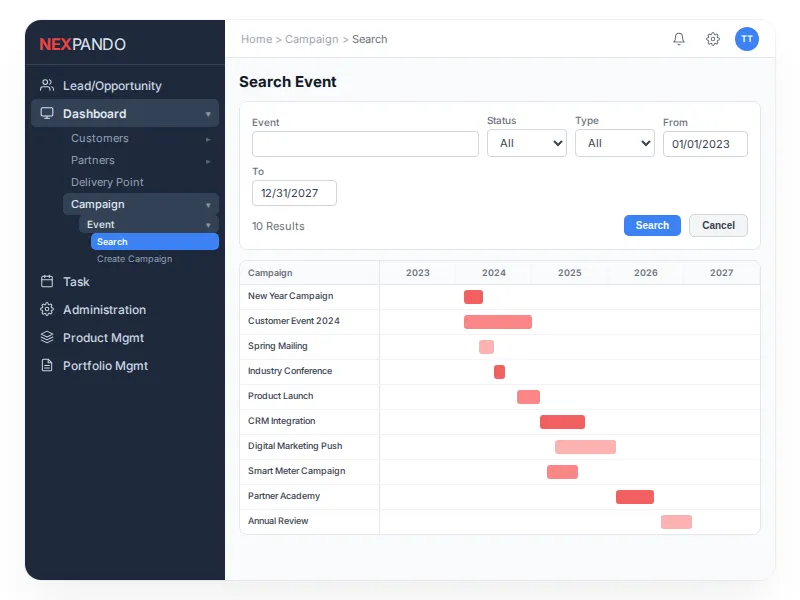
Task: Click the blue Search button
Action: click(652, 225)
